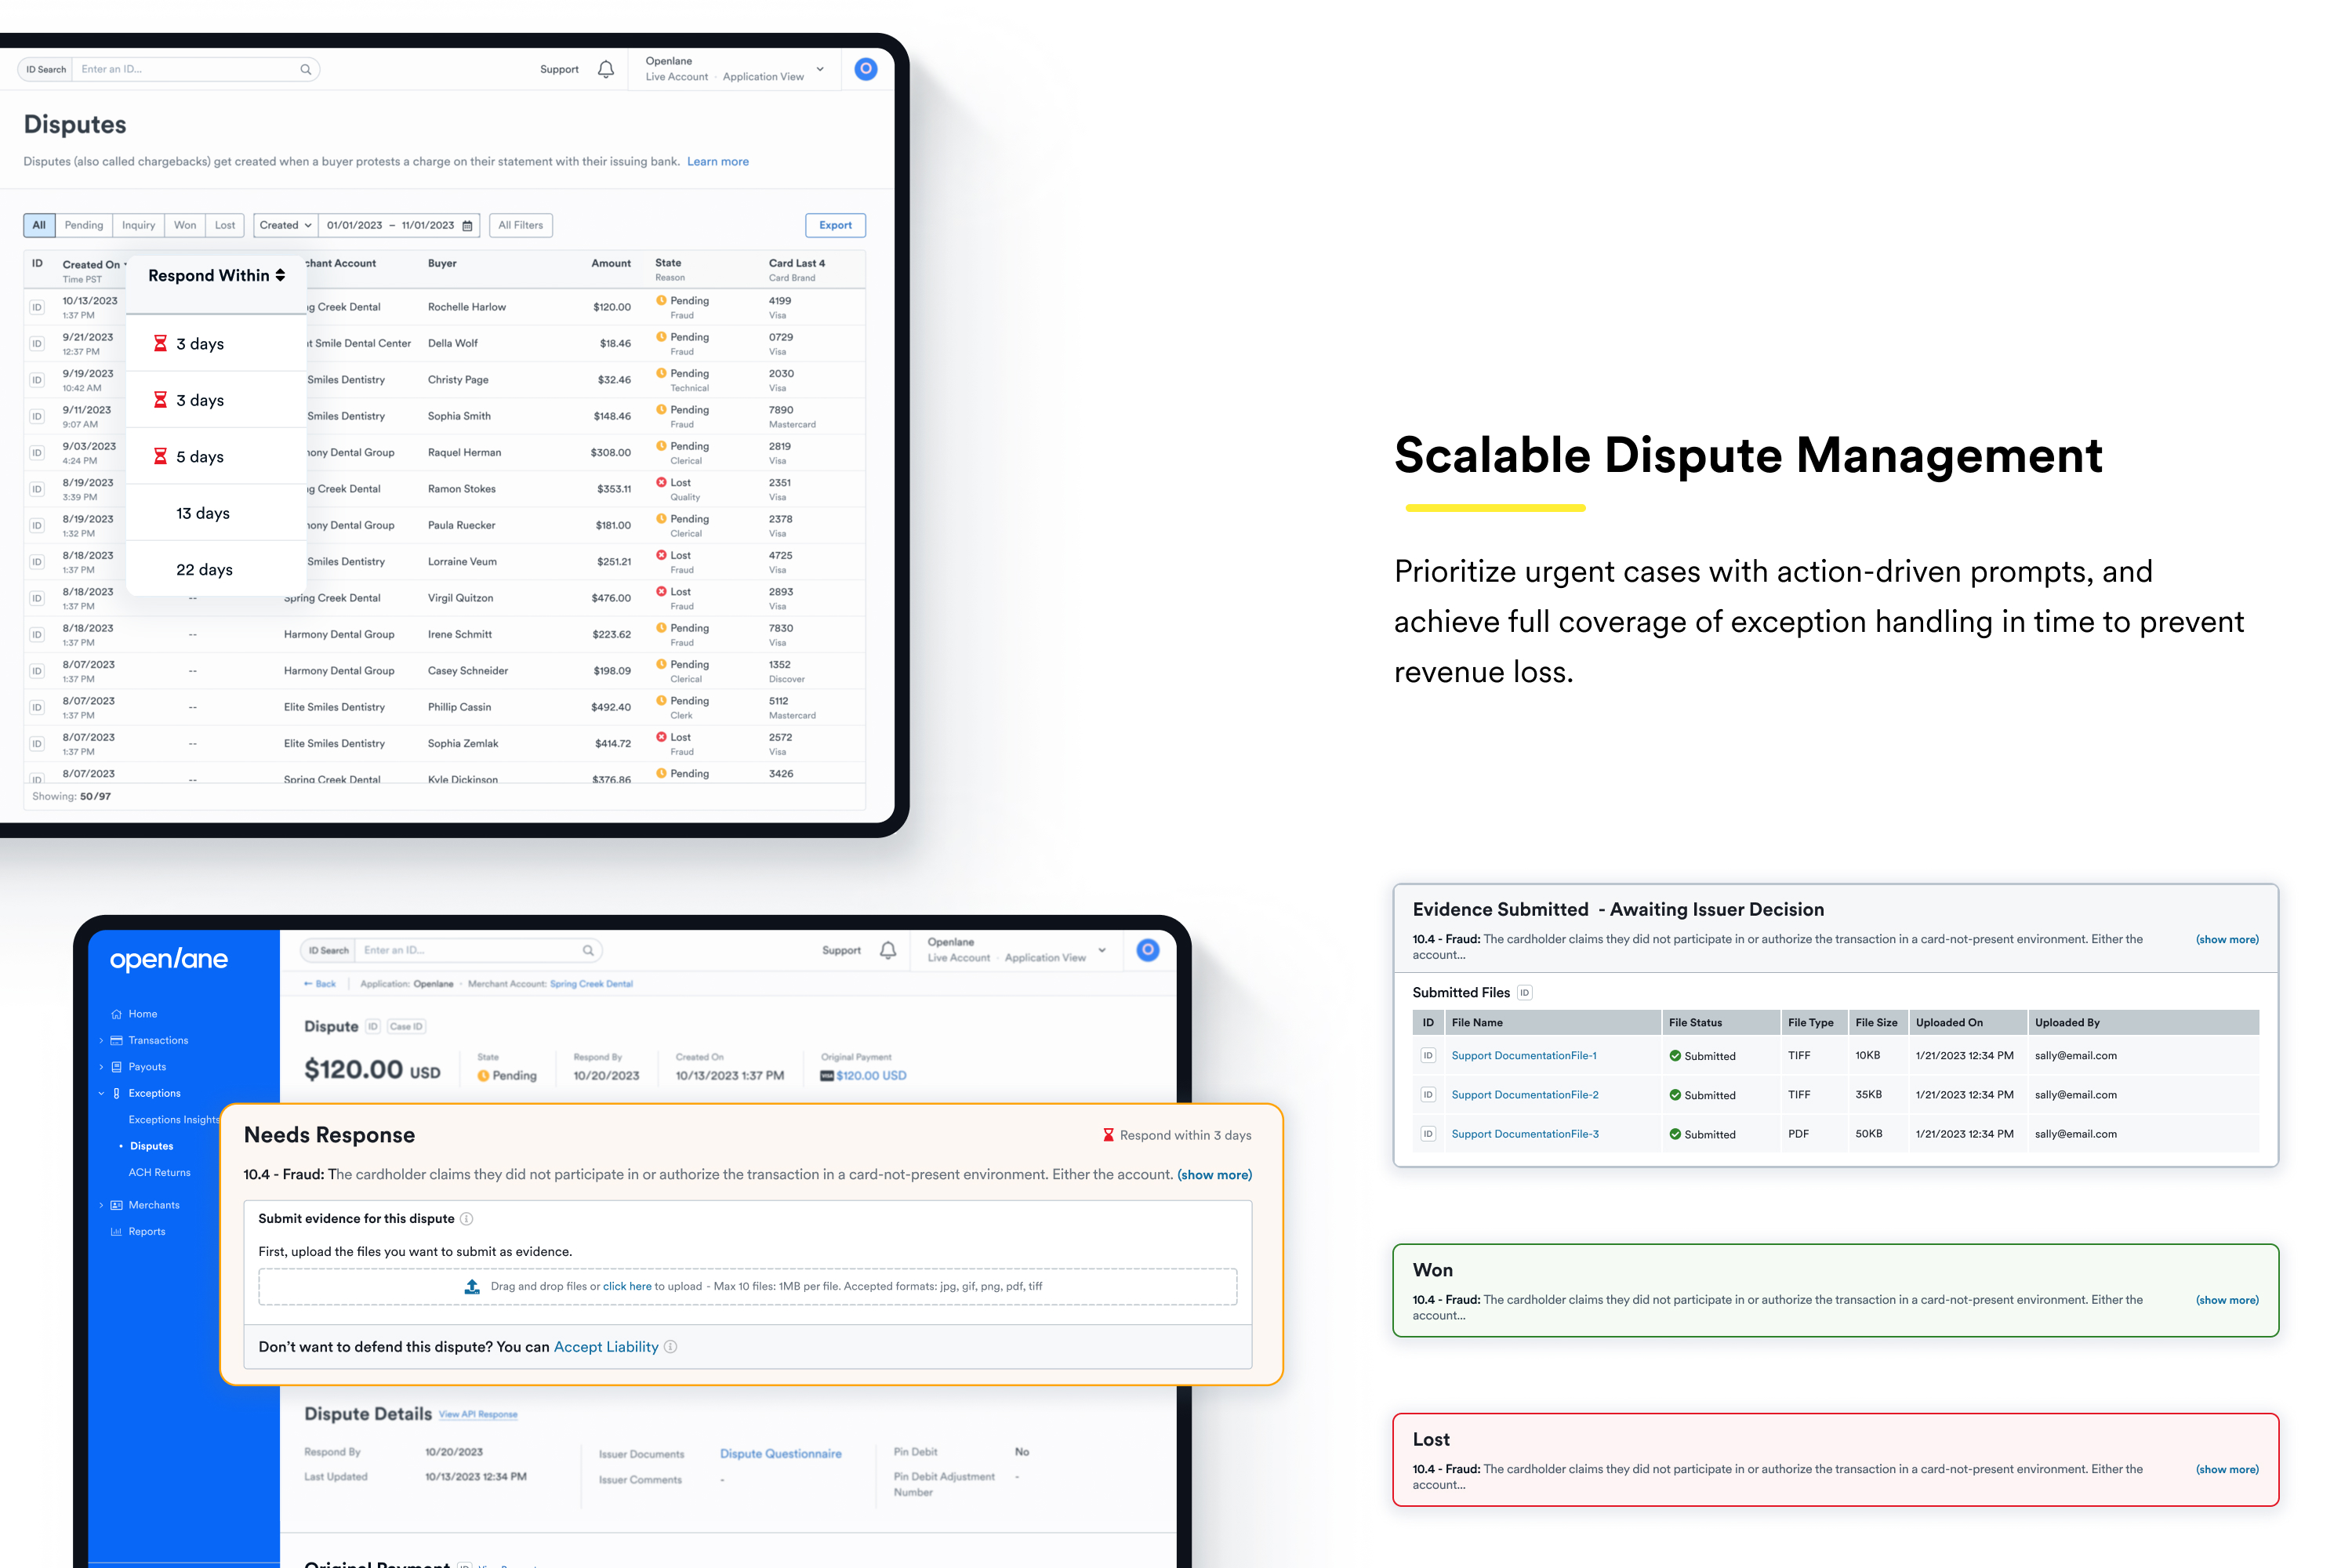
Task: Click the info icon next to Accept Liability
Action: click(671, 1347)
